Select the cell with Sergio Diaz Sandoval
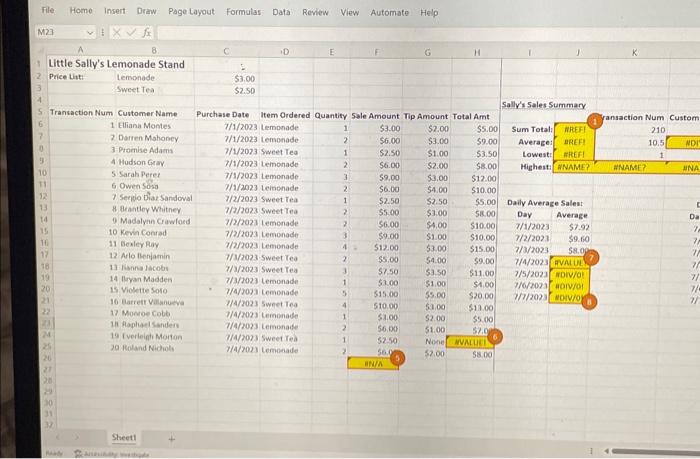This screenshot has width=700, height=459. [x=156, y=197]
